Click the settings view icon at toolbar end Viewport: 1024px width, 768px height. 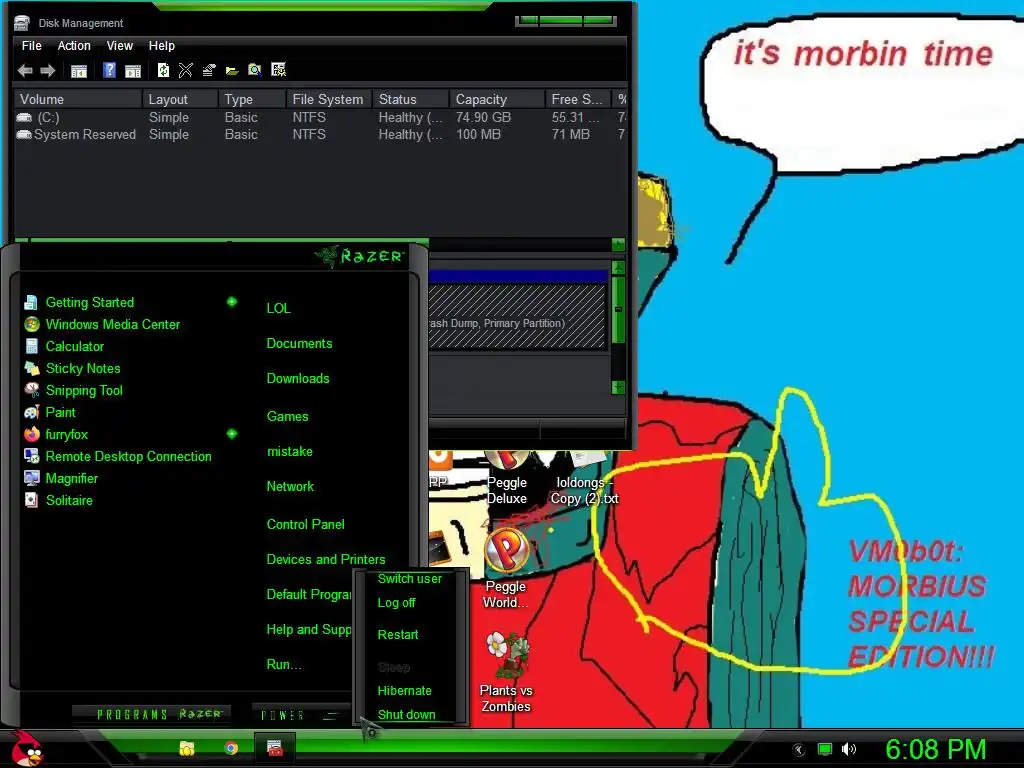click(279, 71)
